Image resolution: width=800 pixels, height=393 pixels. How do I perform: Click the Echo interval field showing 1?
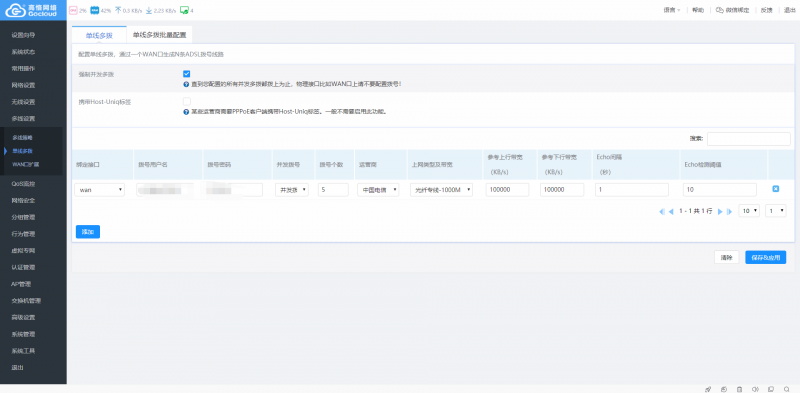point(632,190)
